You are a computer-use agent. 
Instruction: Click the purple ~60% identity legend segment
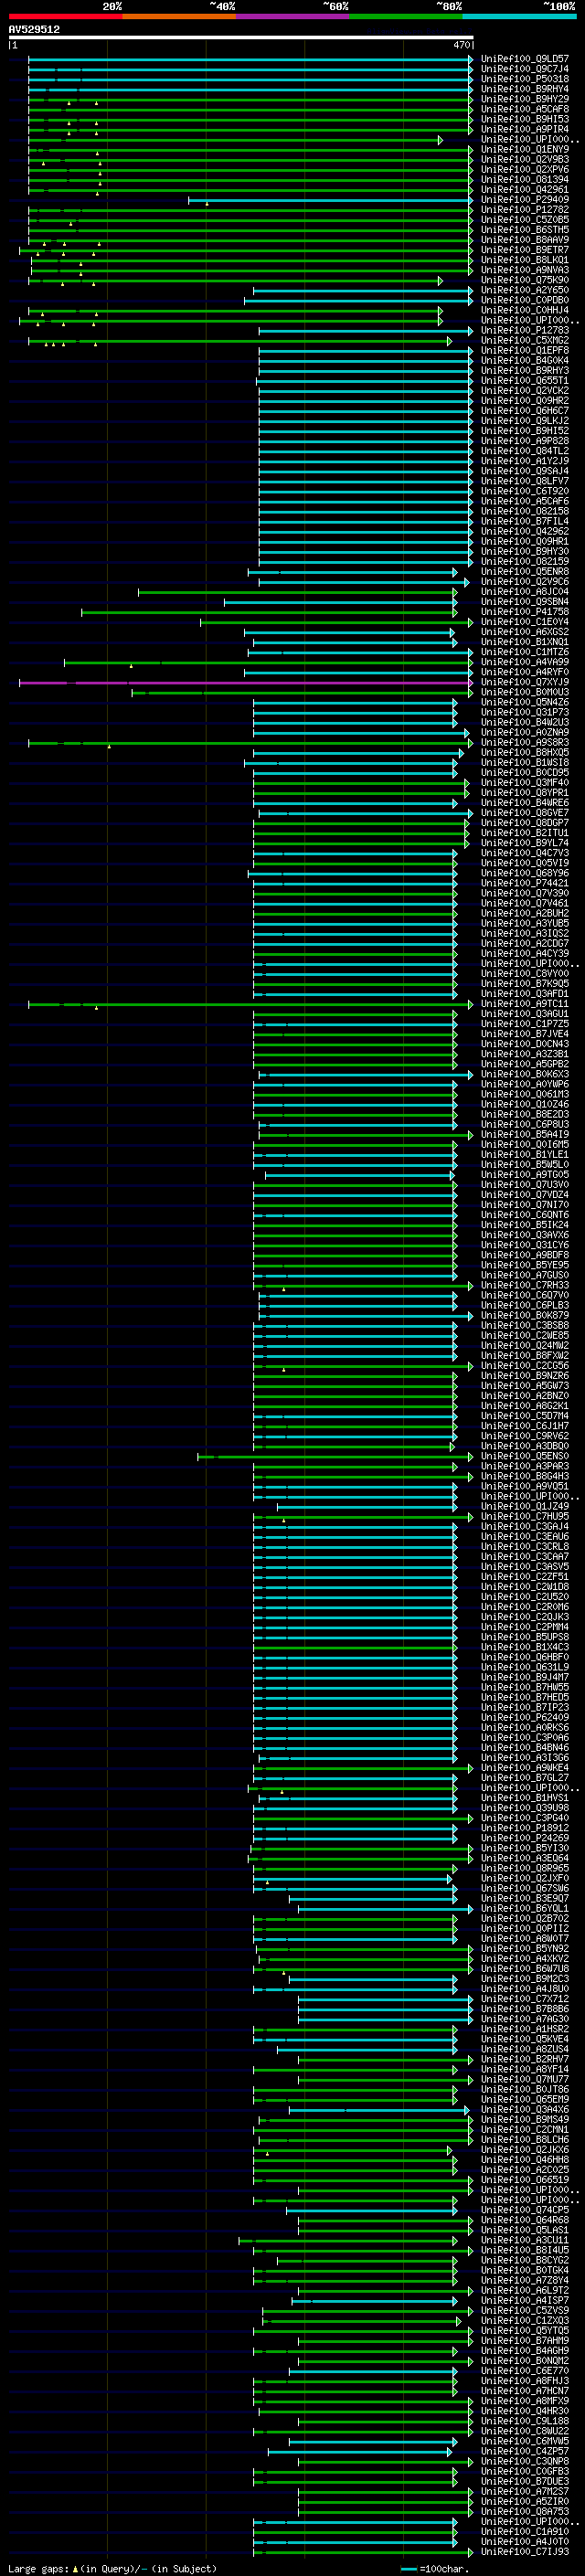tap(293, 16)
